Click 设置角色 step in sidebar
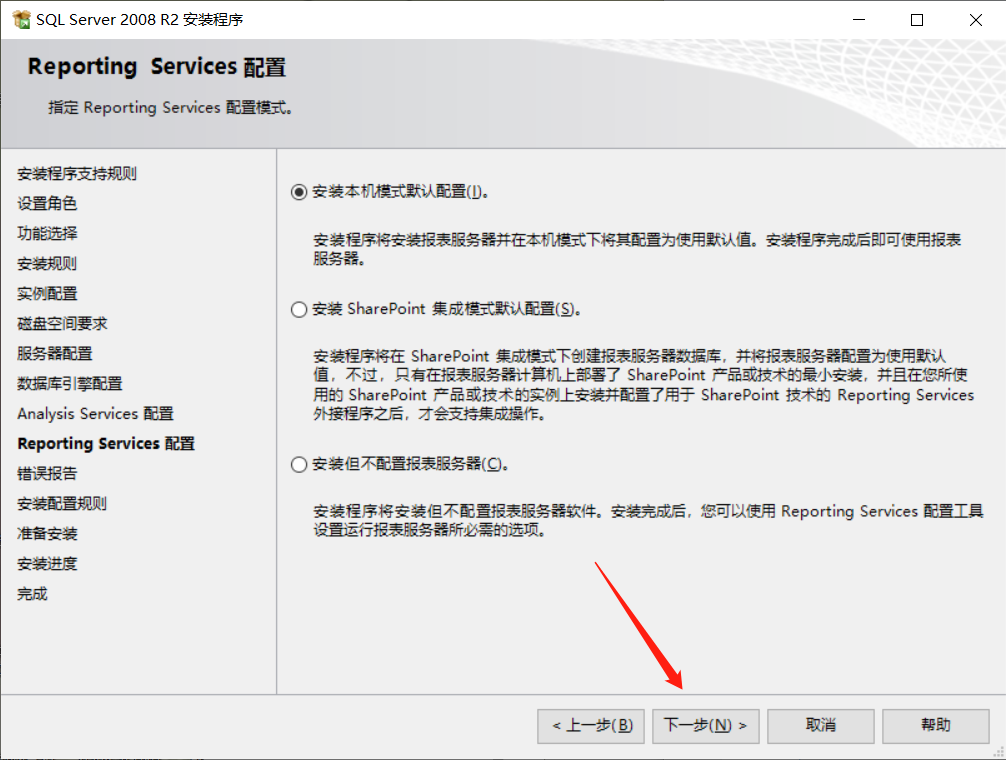This screenshot has height=760, width=1006. tap(47, 204)
